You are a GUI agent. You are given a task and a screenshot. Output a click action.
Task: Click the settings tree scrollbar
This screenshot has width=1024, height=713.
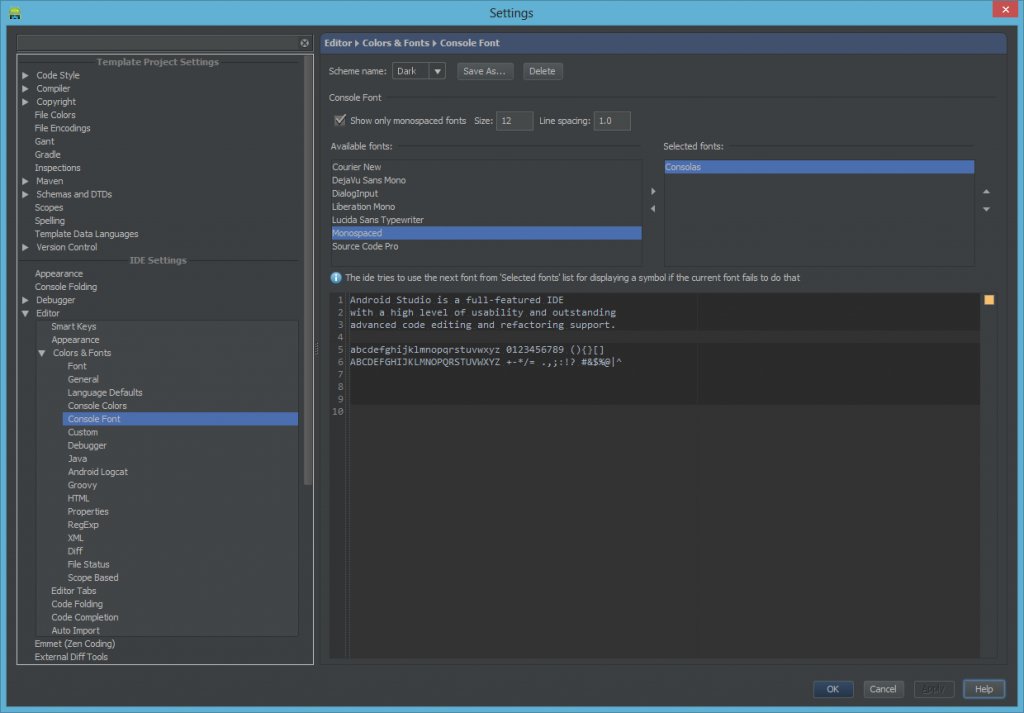[308, 271]
